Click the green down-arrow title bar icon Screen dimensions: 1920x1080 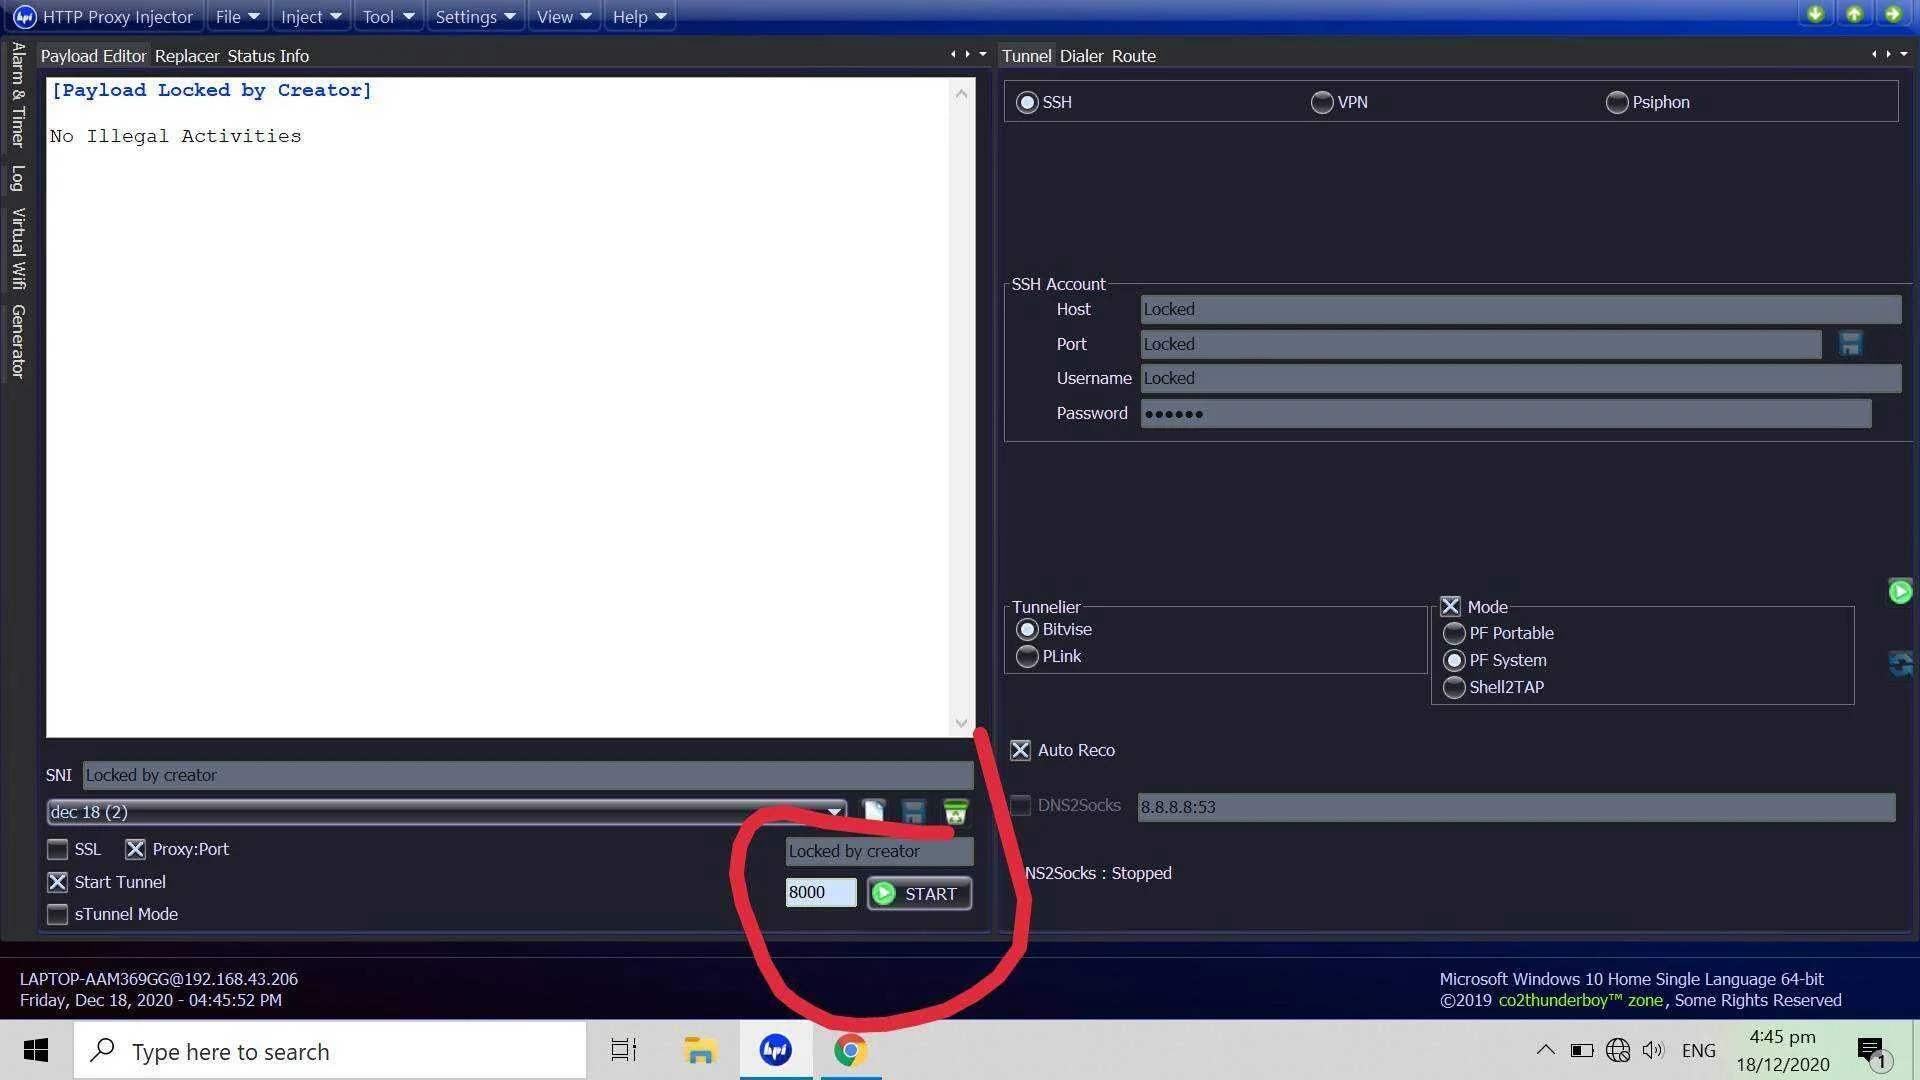pos(1815,14)
